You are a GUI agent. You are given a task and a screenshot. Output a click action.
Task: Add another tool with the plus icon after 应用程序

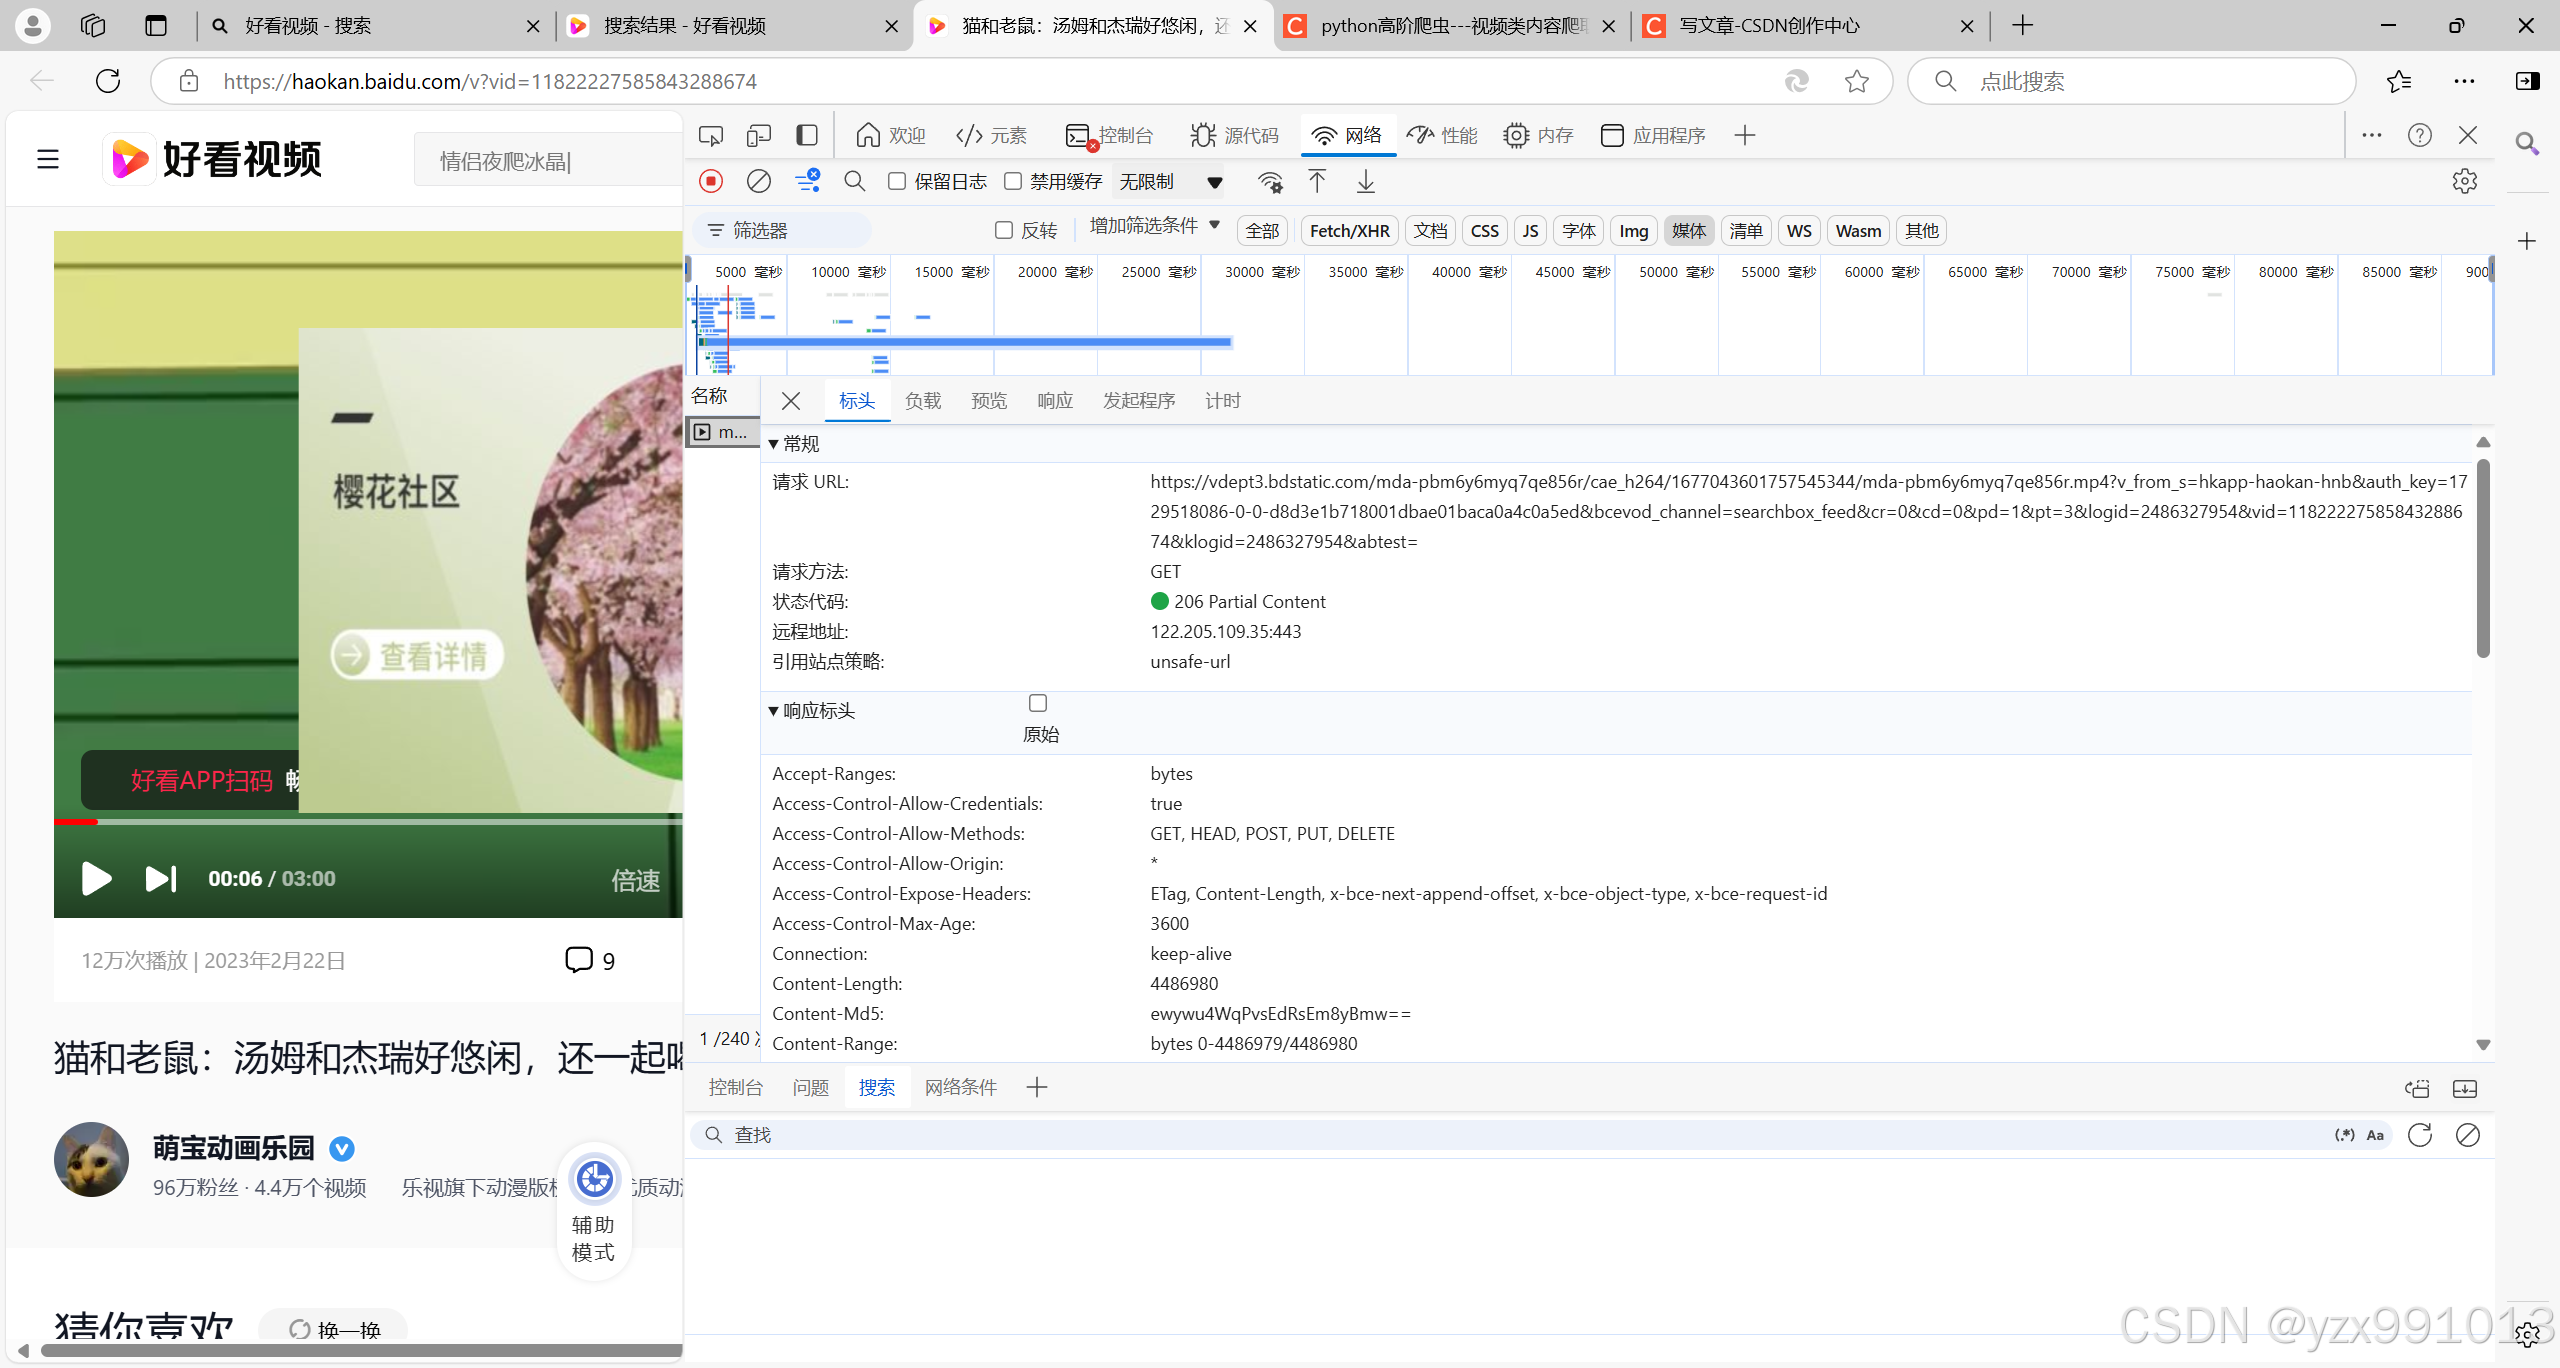click(1745, 135)
